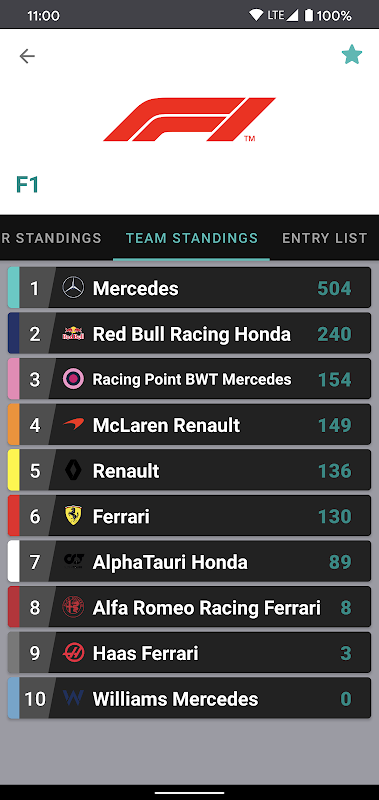
Task: Click the Mercedes star logo
Action: tap(73, 288)
